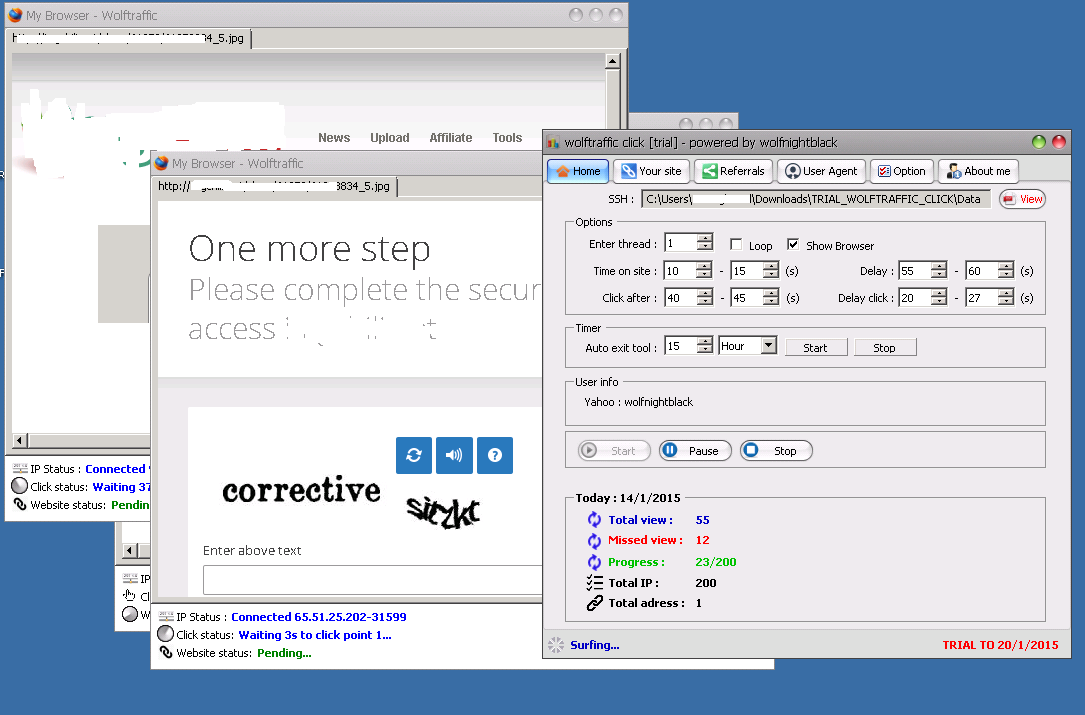
Task: Open the About me tab
Action: click(x=978, y=171)
